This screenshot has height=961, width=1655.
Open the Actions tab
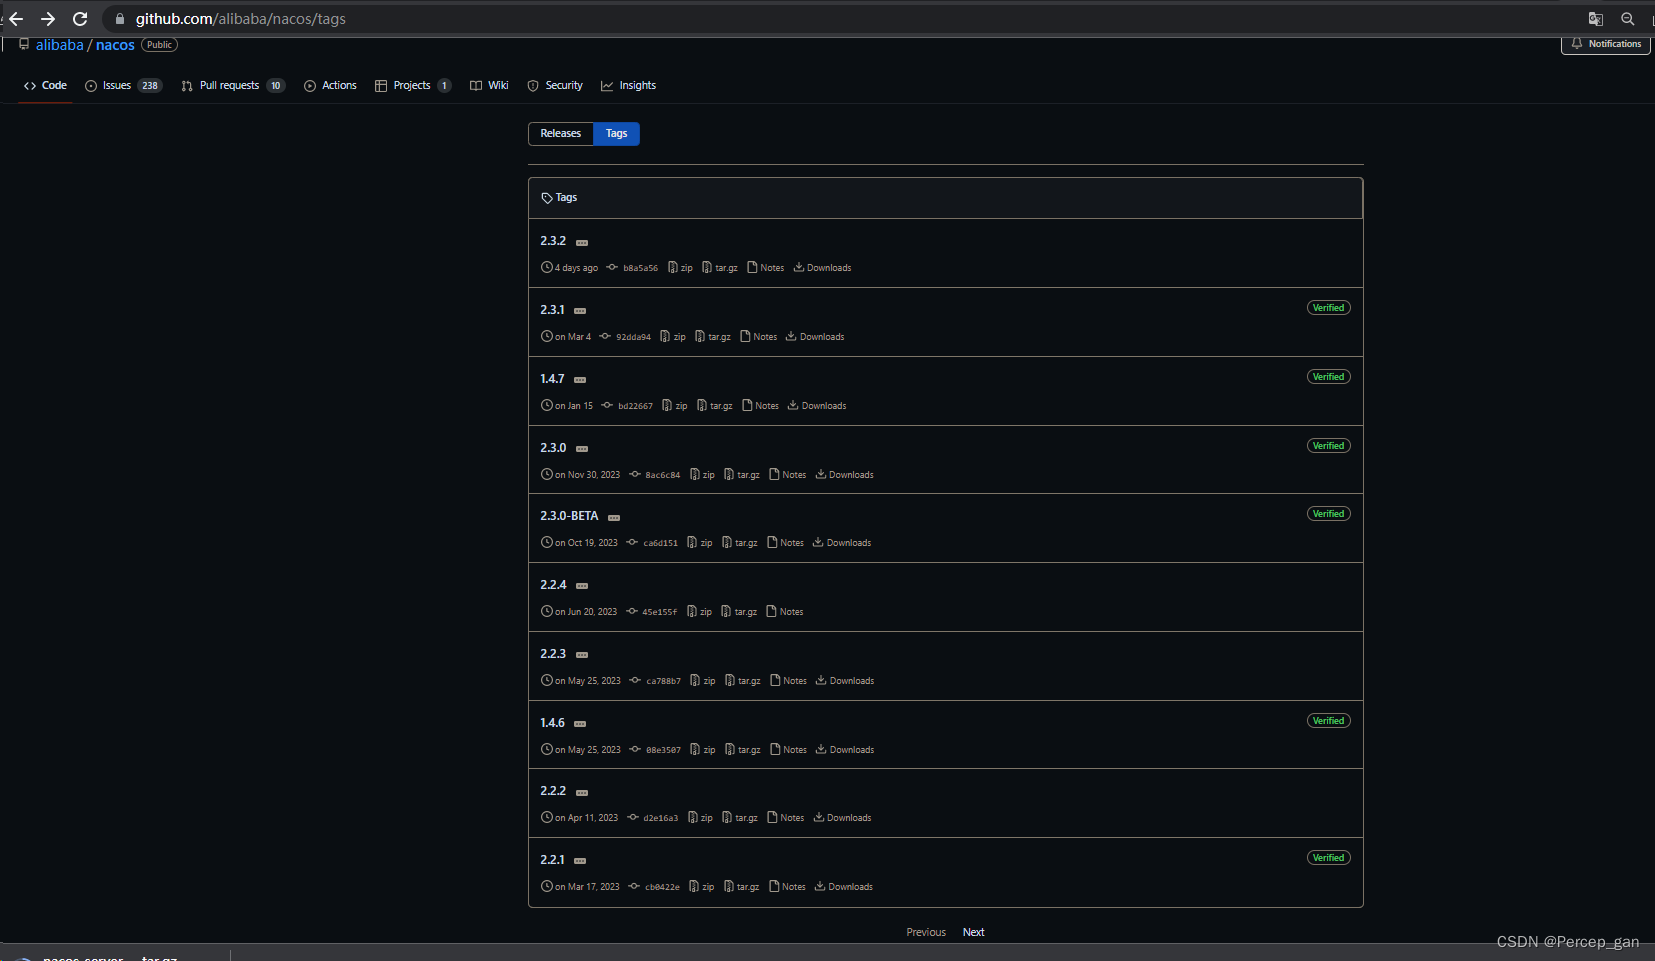point(330,86)
